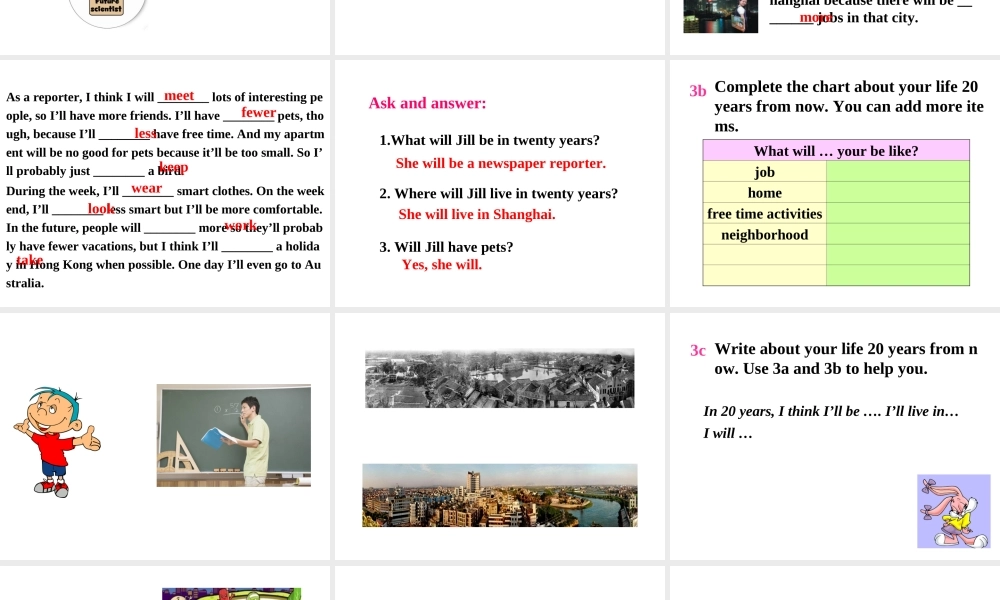
Task: Click the red word 'keep' in the passage
Action: 173,168
